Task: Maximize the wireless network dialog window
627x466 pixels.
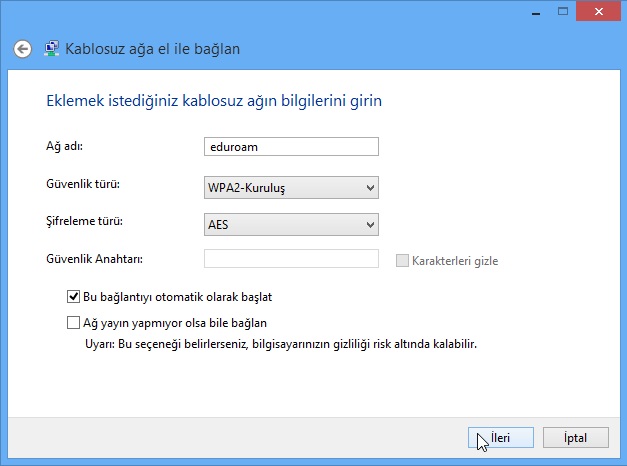Action: [563, 12]
